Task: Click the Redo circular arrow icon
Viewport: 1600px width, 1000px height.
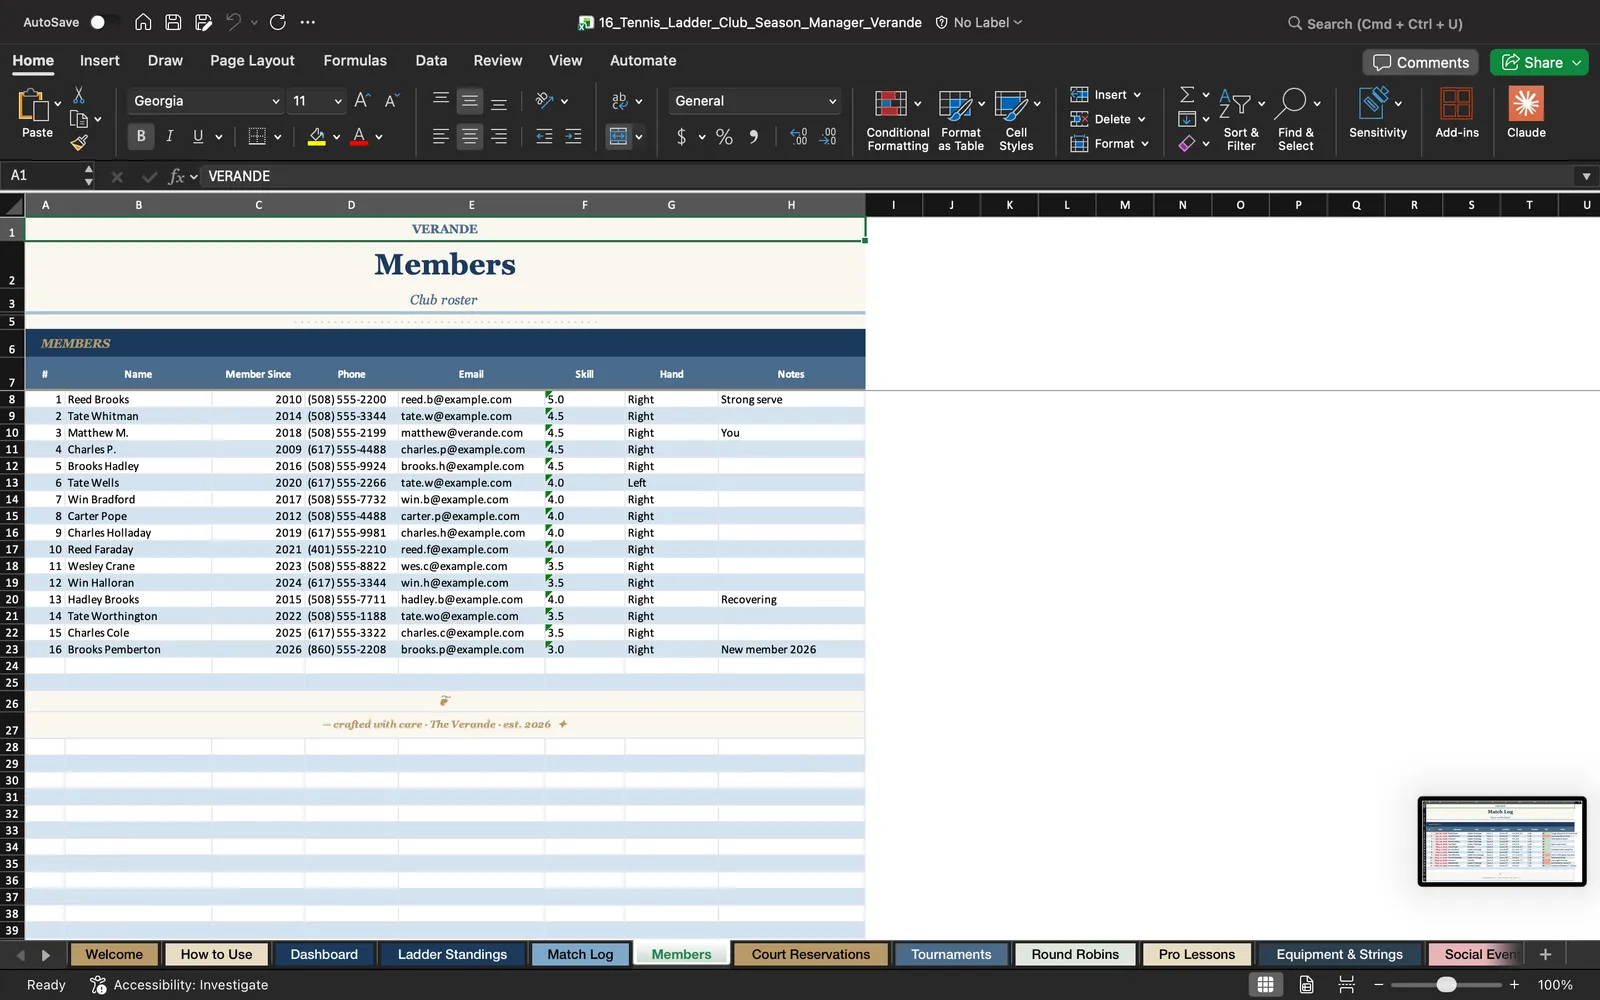Action: (278, 22)
